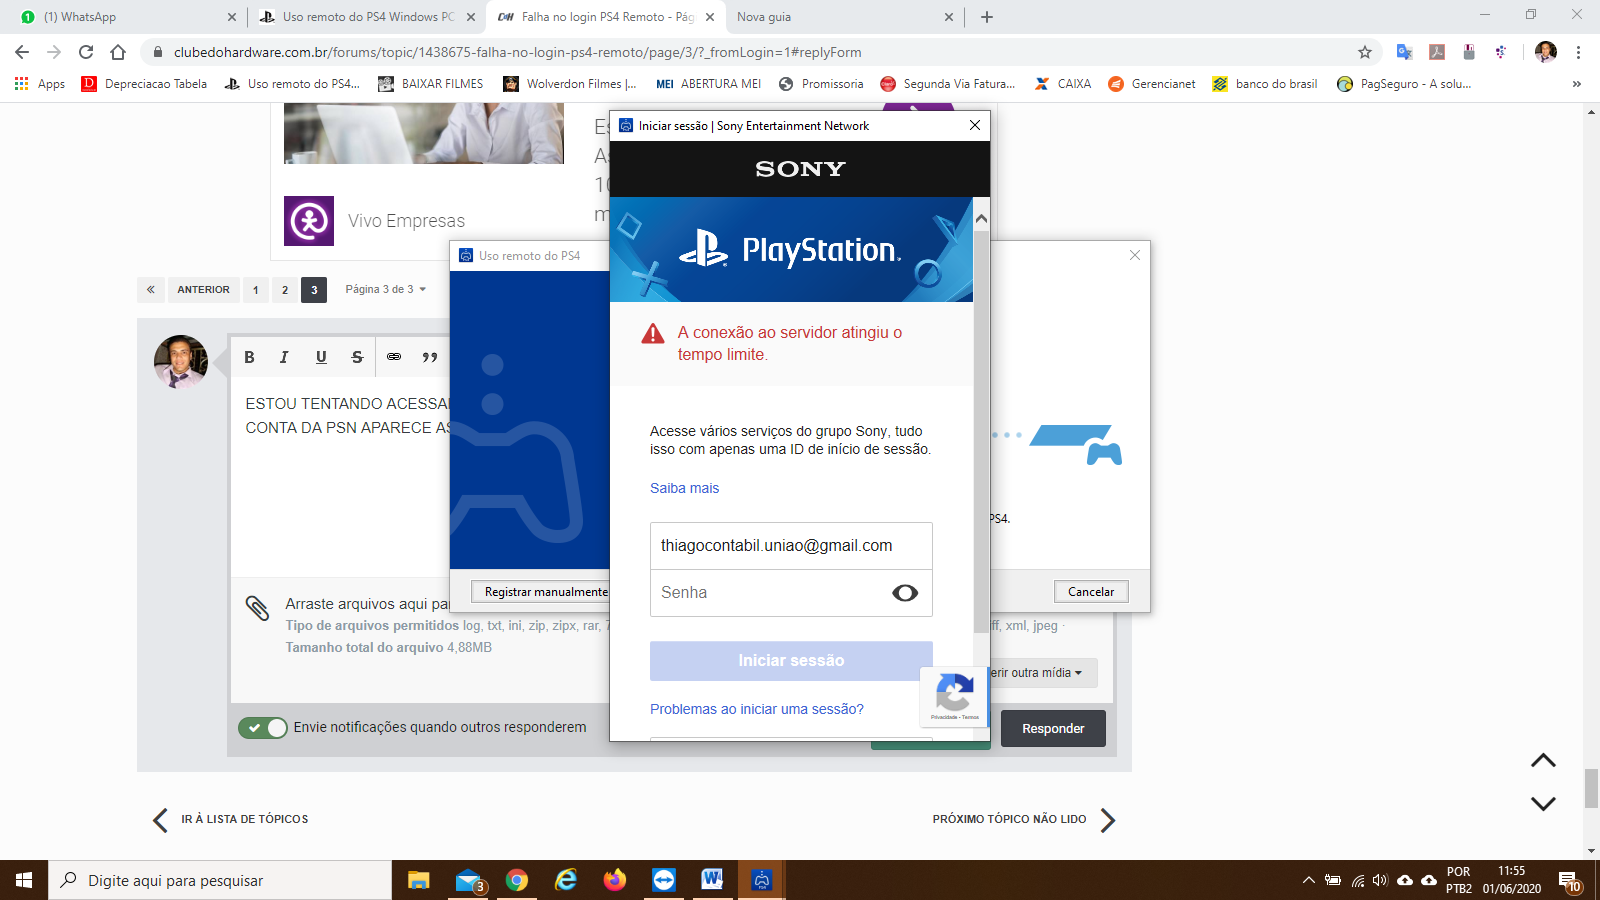This screenshot has width=1600, height=900.
Task: Open 'Problemas ao iniciar uma sessão?' link
Action: click(757, 709)
